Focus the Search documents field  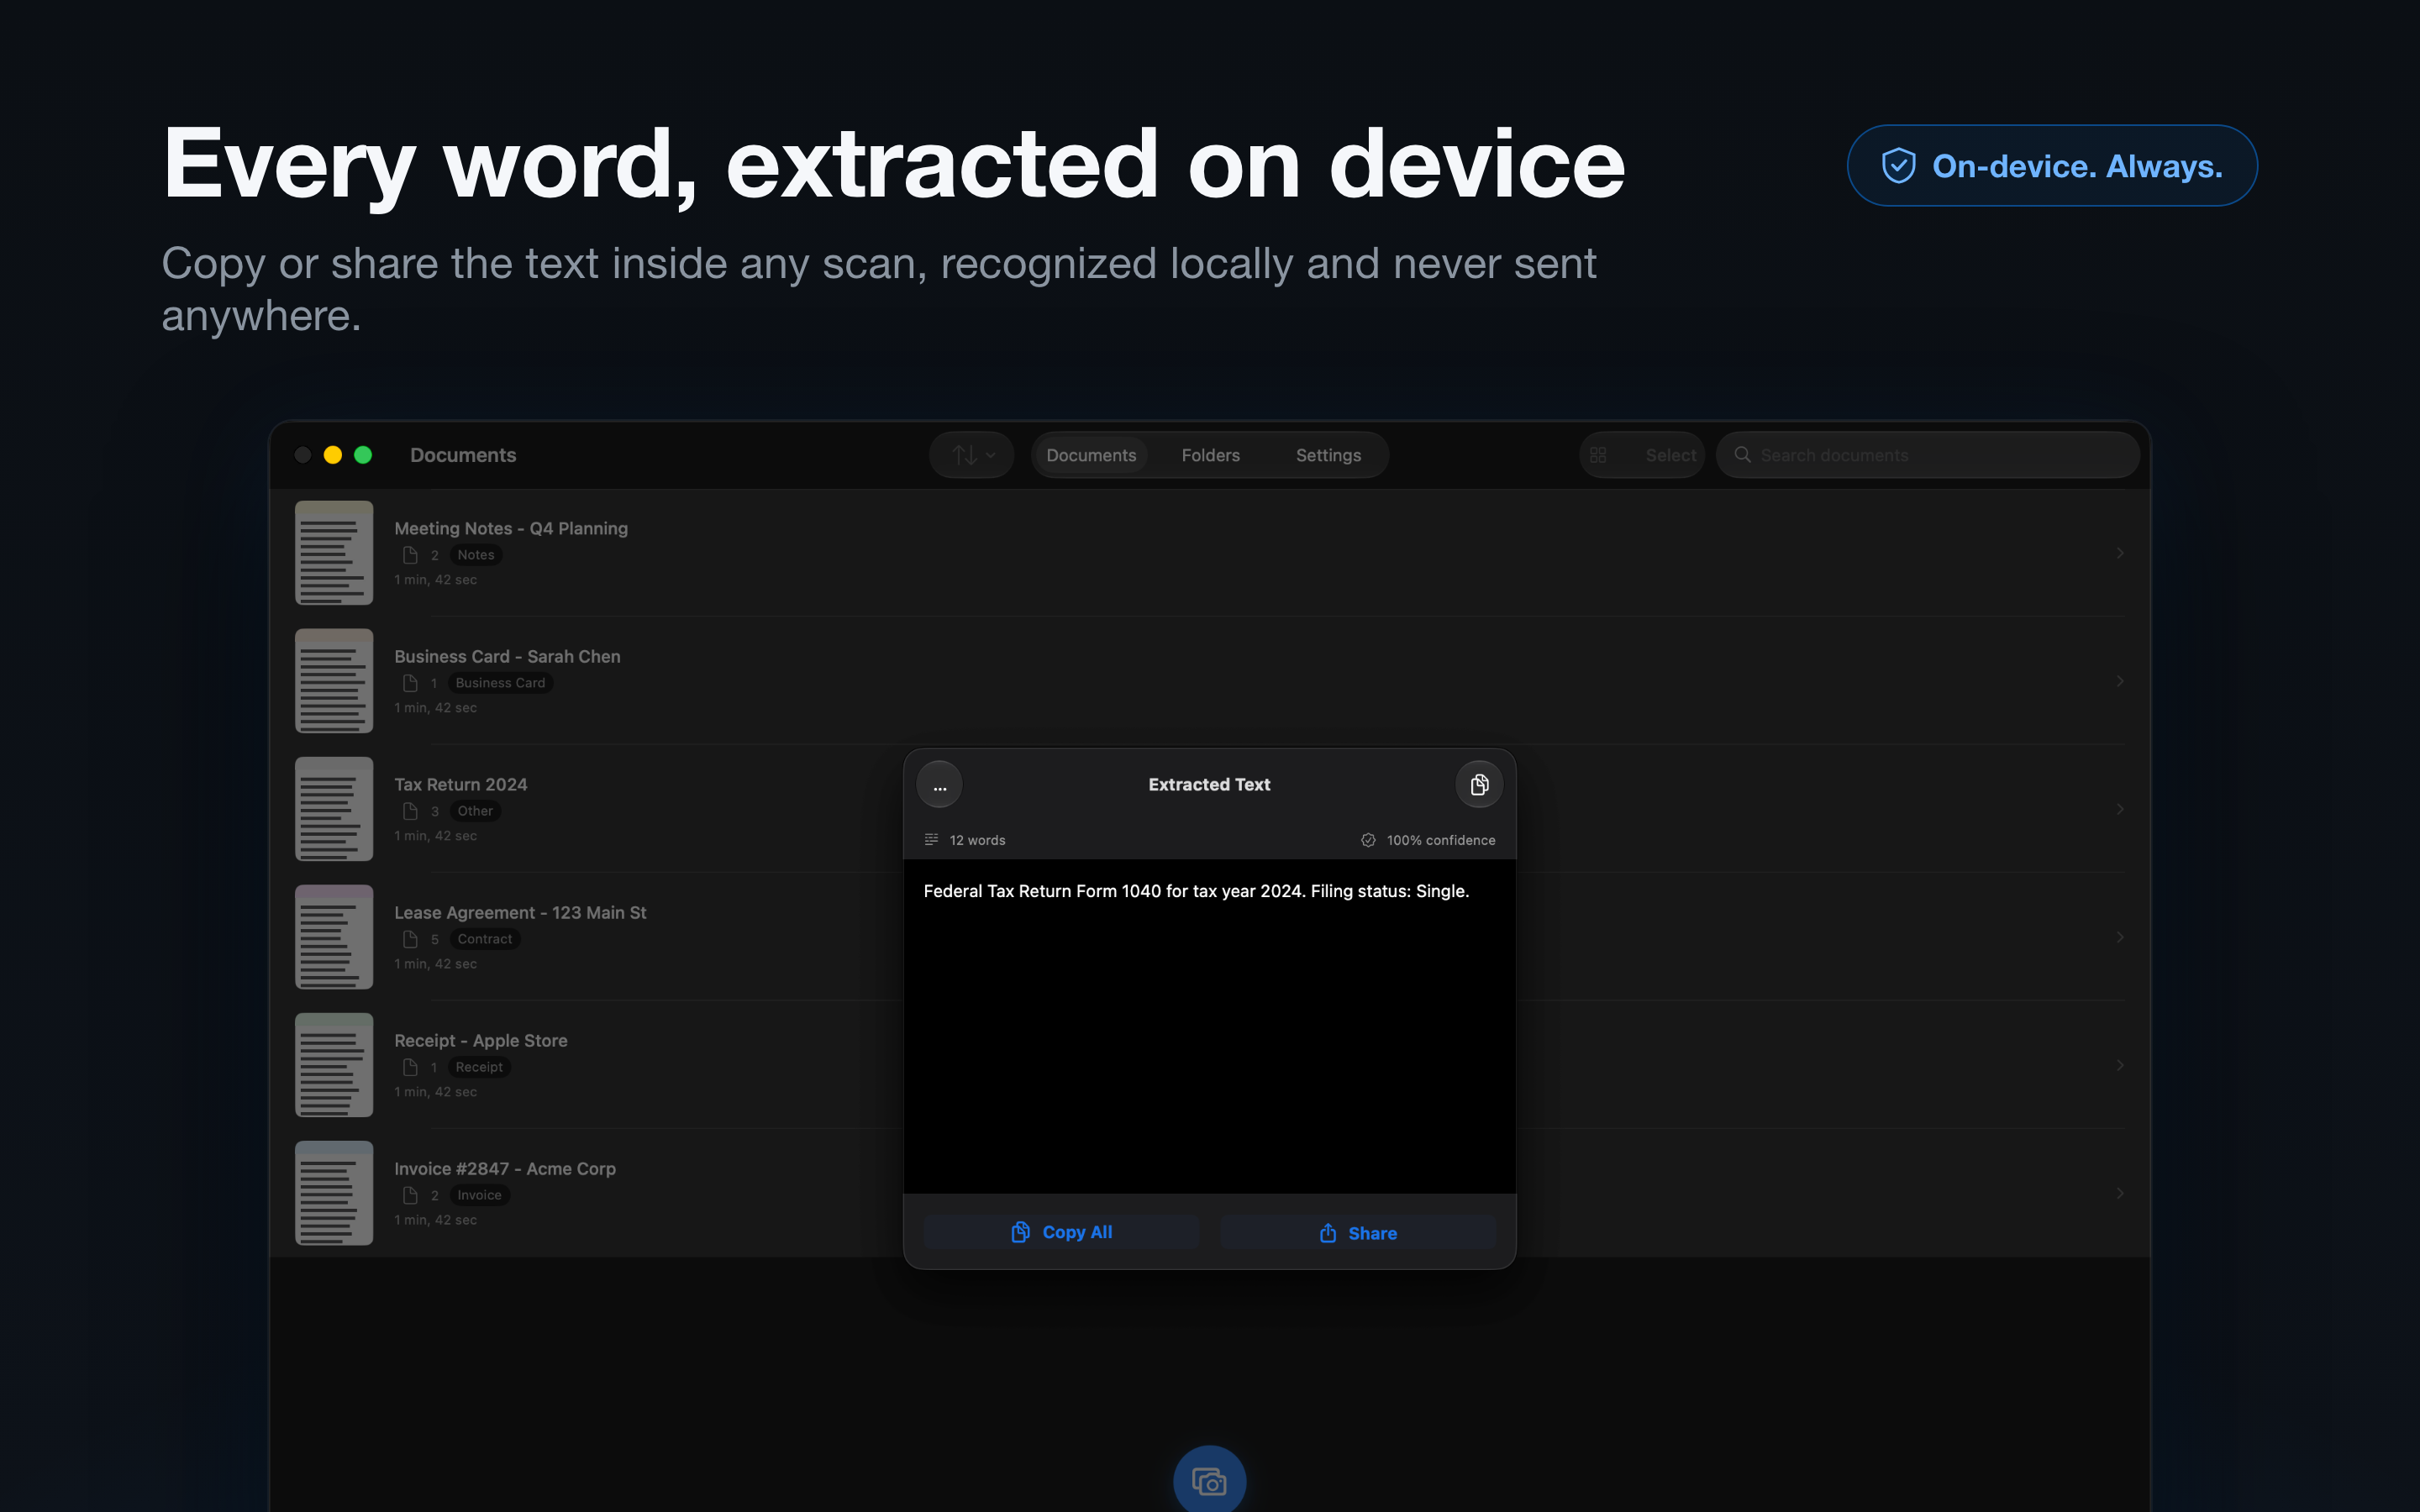coord(1928,455)
